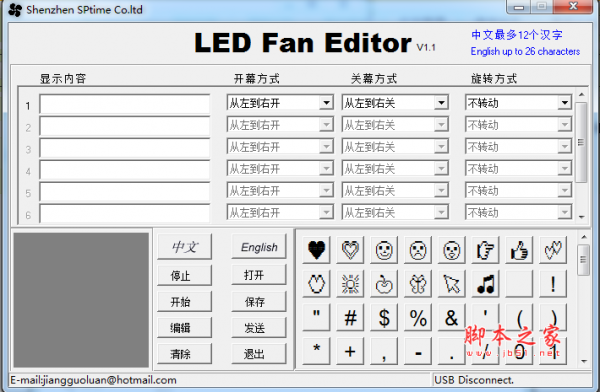Insert the period symbol
Viewport: 600px width, 392px height.
click(x=452, y=351)
